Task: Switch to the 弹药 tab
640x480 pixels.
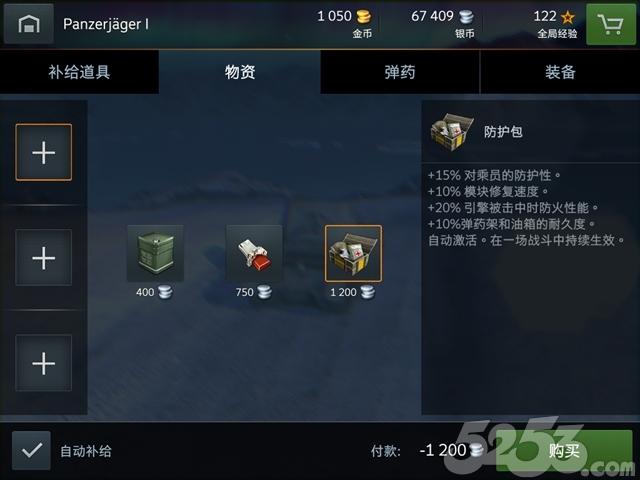Action: [x=400, y=72]
